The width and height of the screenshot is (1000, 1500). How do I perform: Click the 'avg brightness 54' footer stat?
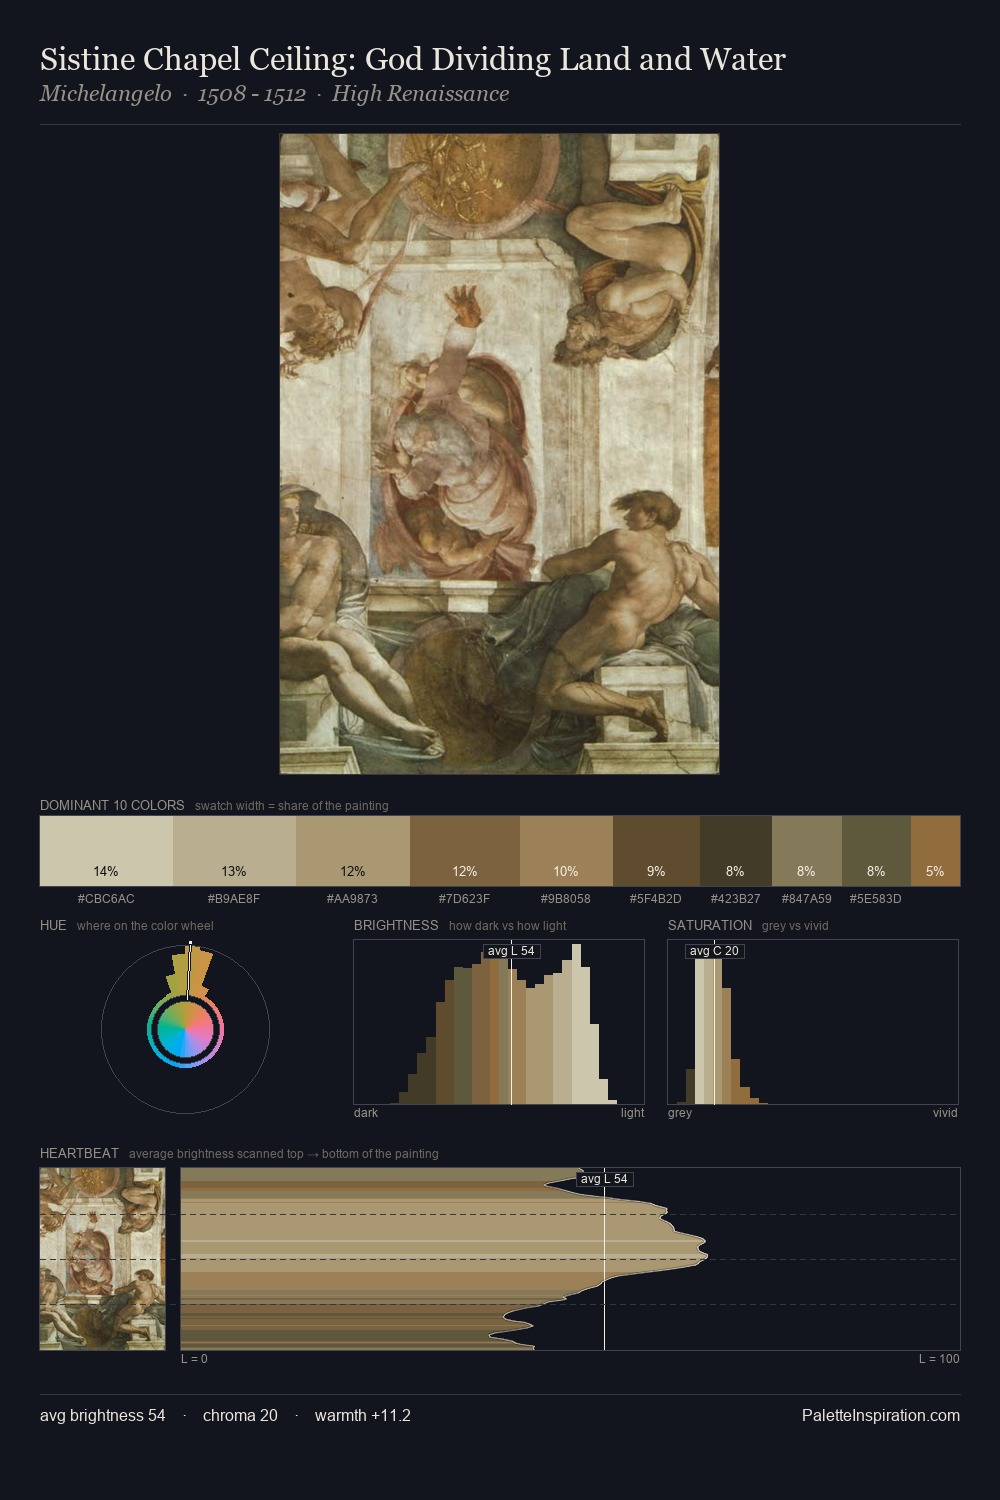click(x=103, y=1415)
